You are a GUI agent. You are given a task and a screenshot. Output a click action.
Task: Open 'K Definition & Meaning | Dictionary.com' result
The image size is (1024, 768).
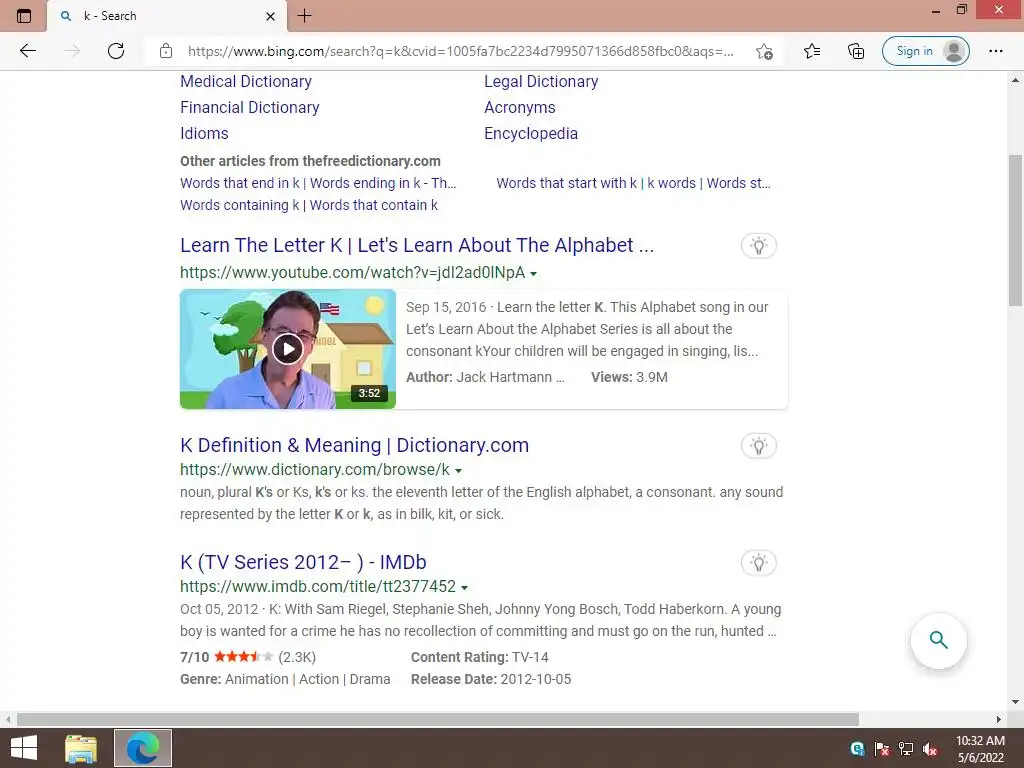tap(355, 445)
